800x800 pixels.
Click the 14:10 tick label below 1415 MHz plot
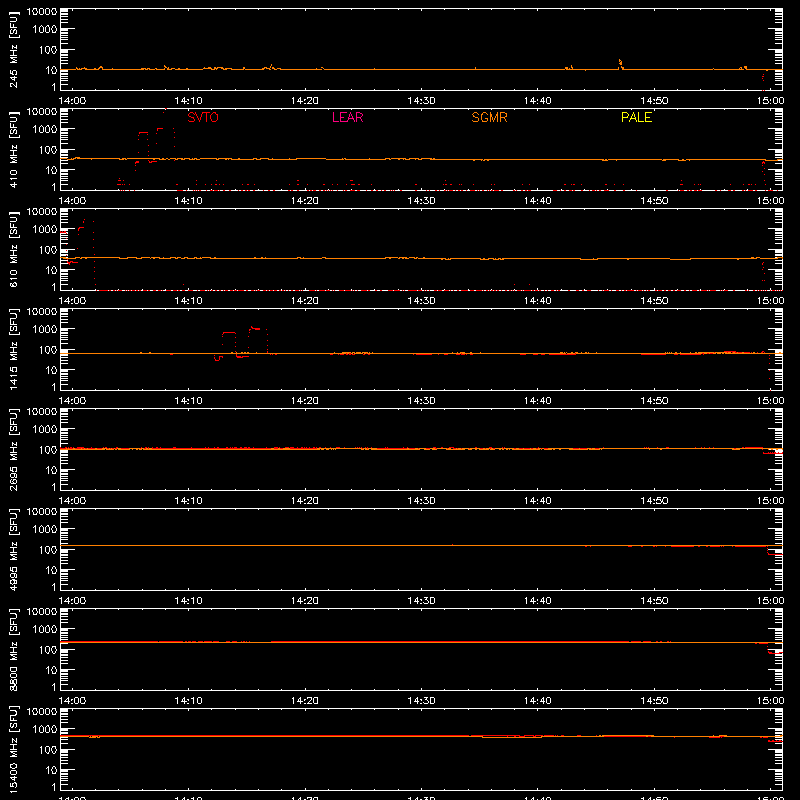[x=188, y=401]
